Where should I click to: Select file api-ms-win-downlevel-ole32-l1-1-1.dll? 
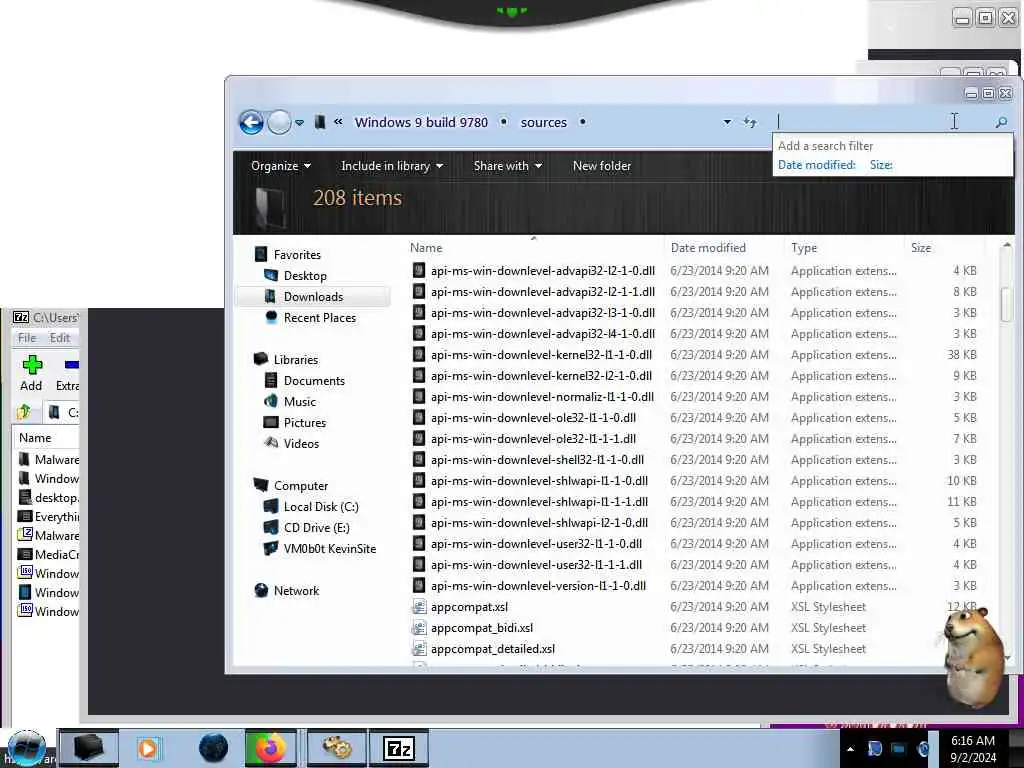click(x=533, y=438)
